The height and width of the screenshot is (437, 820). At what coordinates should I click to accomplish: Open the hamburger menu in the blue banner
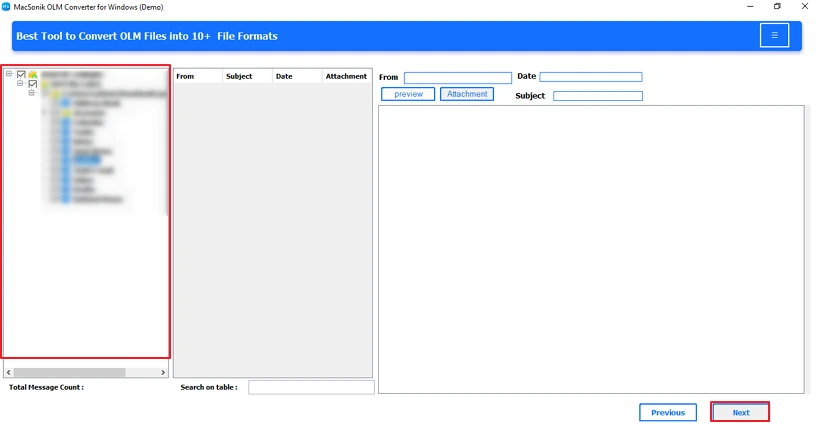coord(774,35)
